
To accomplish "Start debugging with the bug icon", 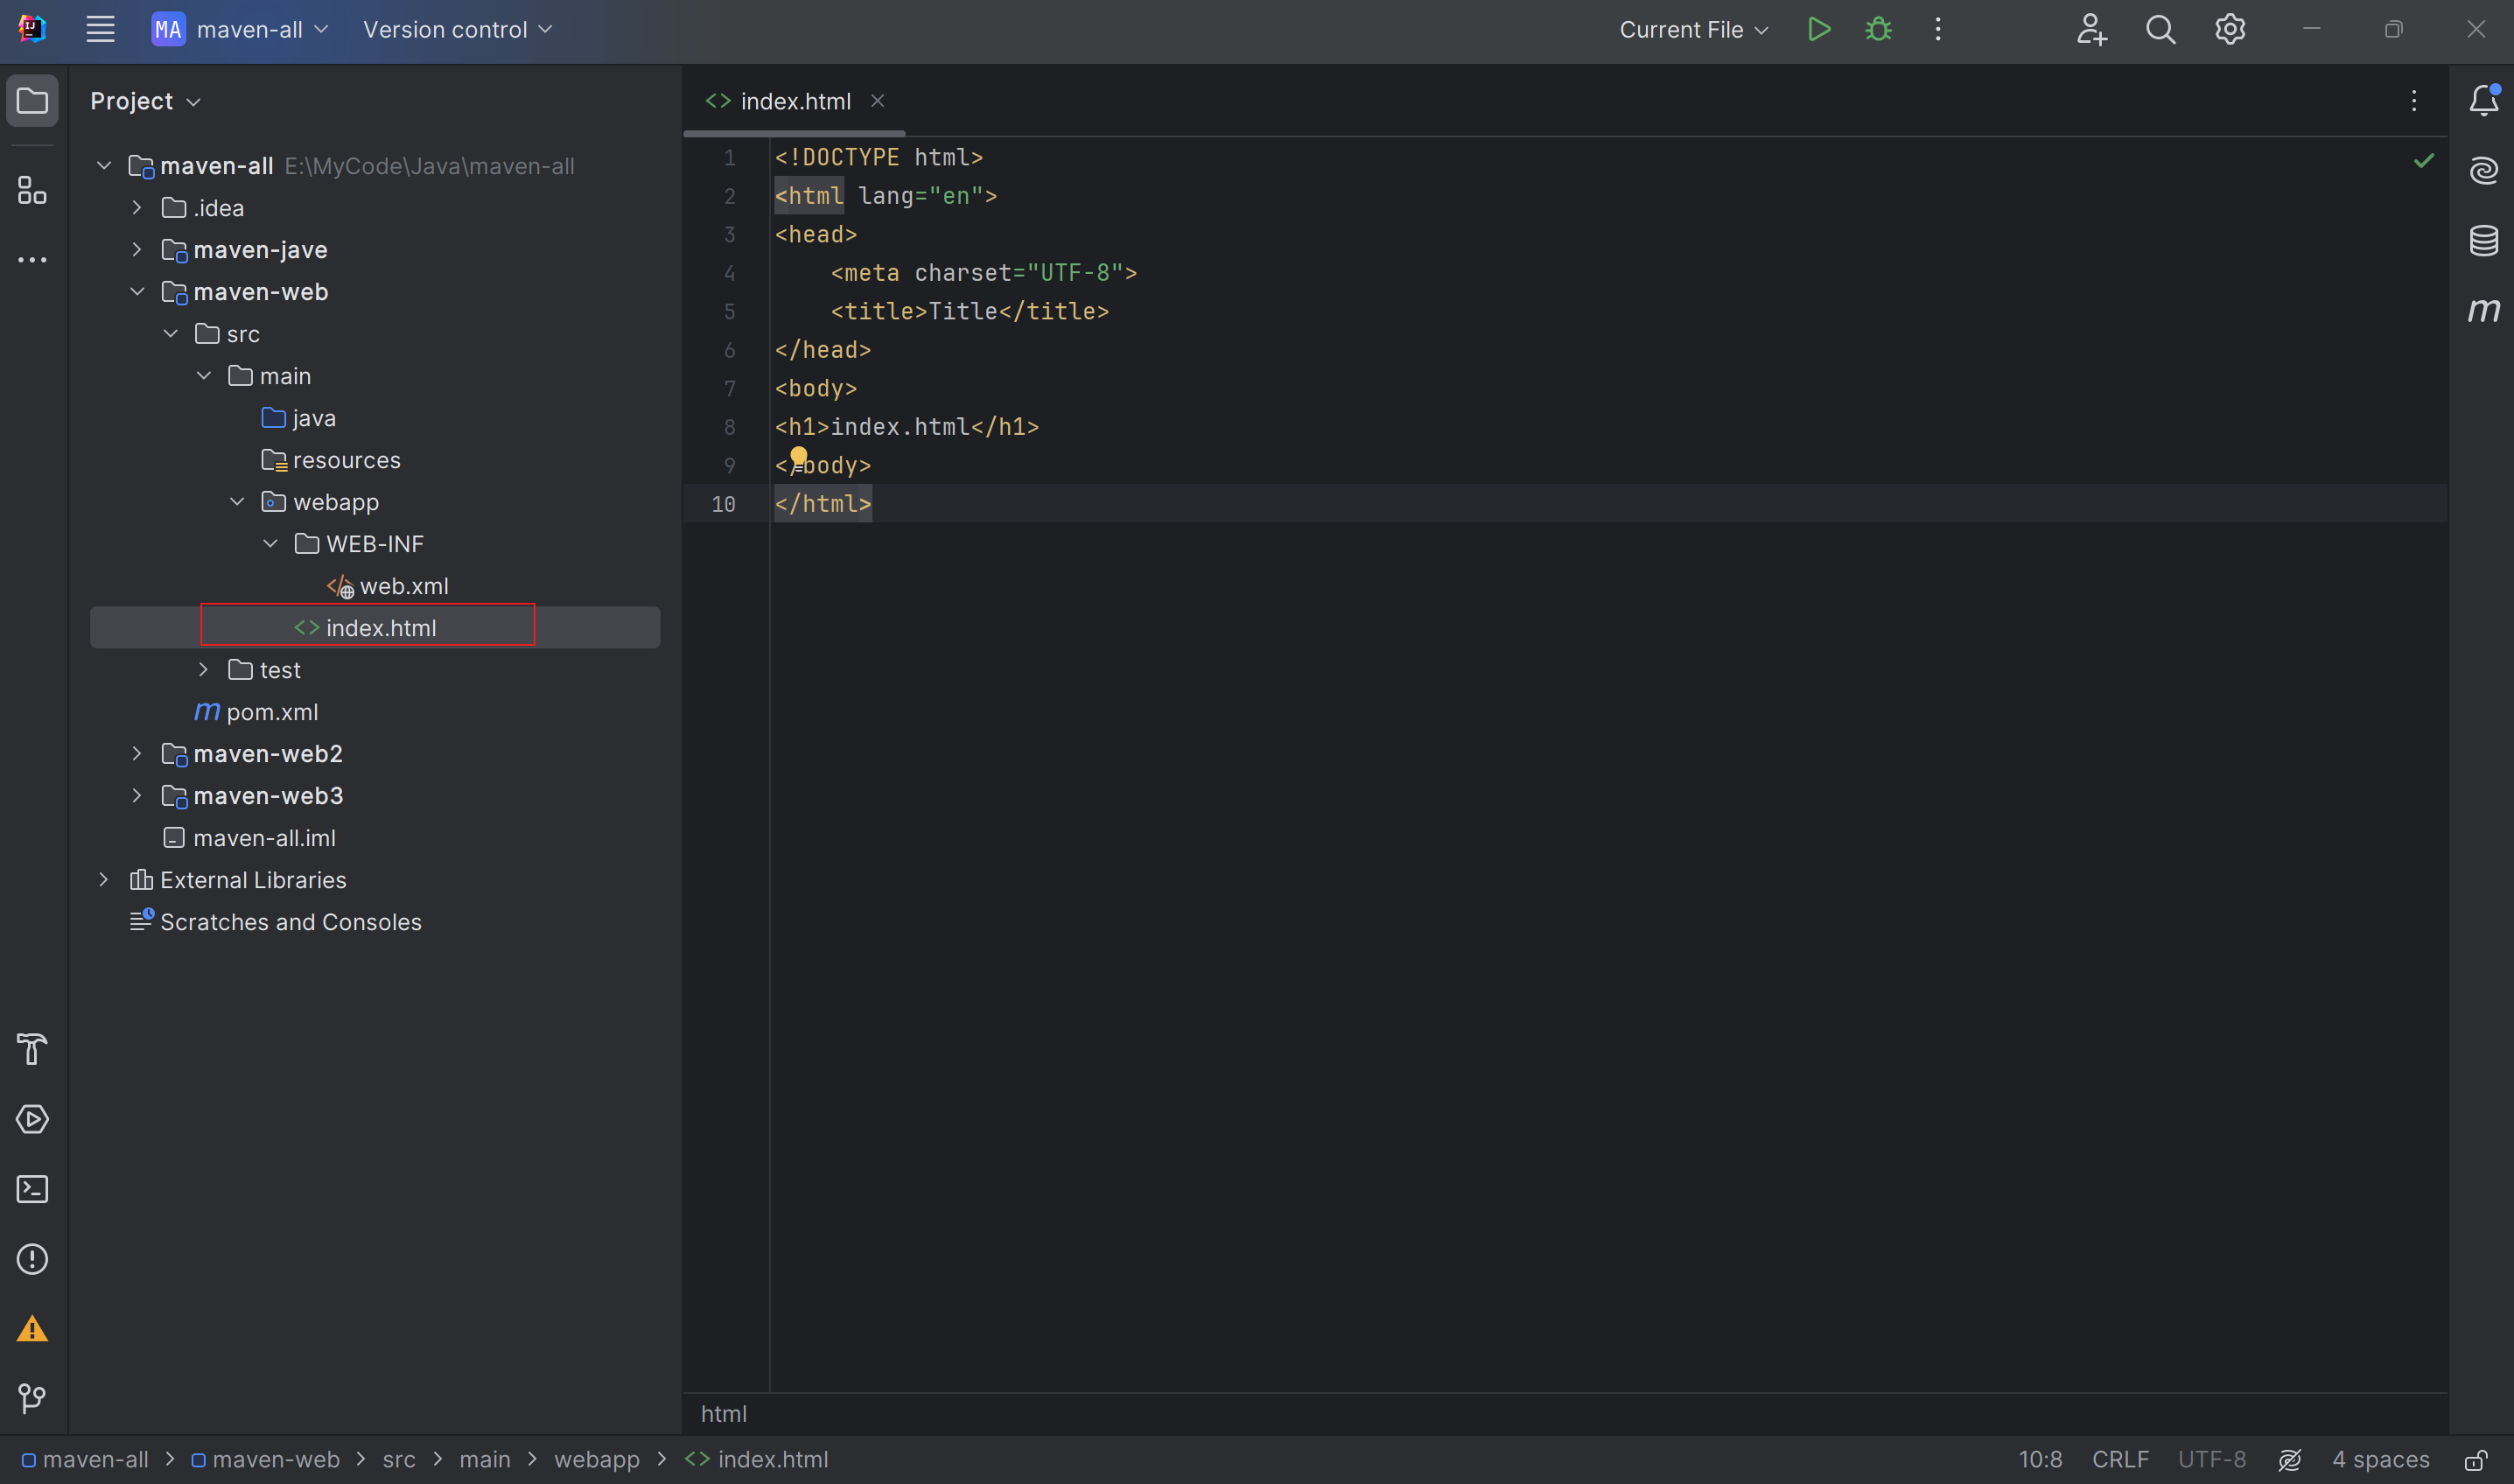I will point(1877,29).
